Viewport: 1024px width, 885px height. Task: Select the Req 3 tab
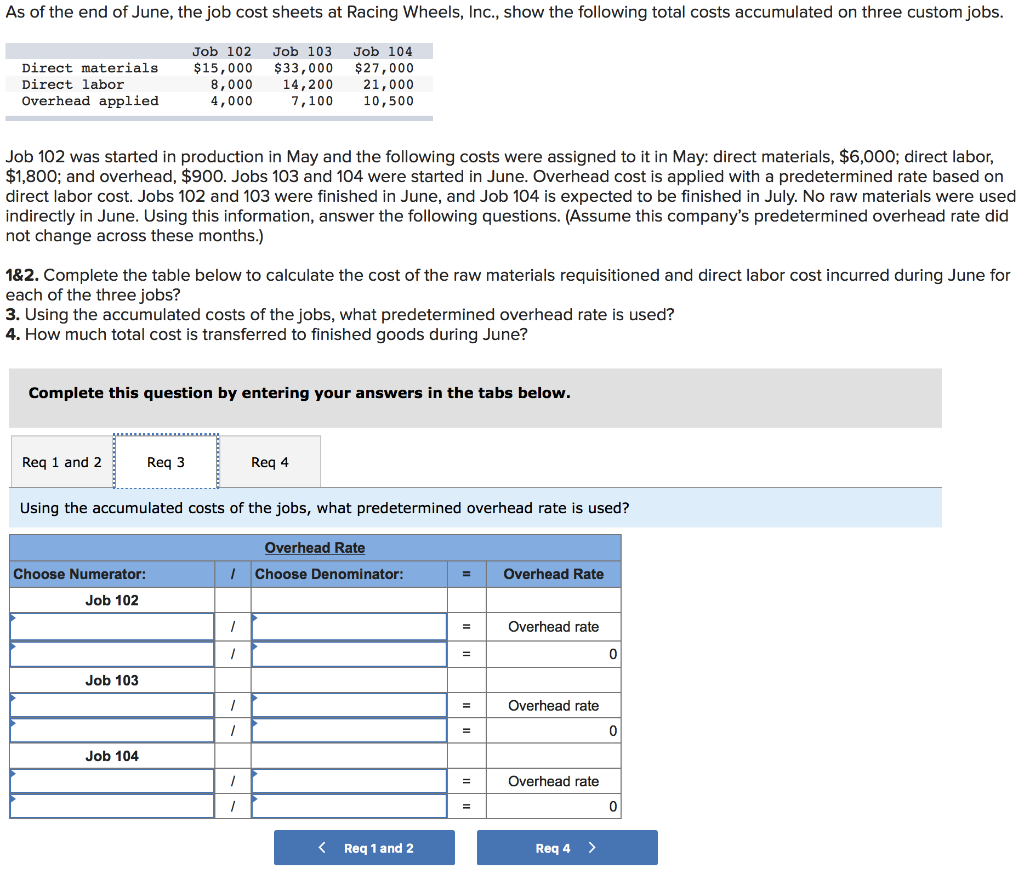[x=166, y=462]
